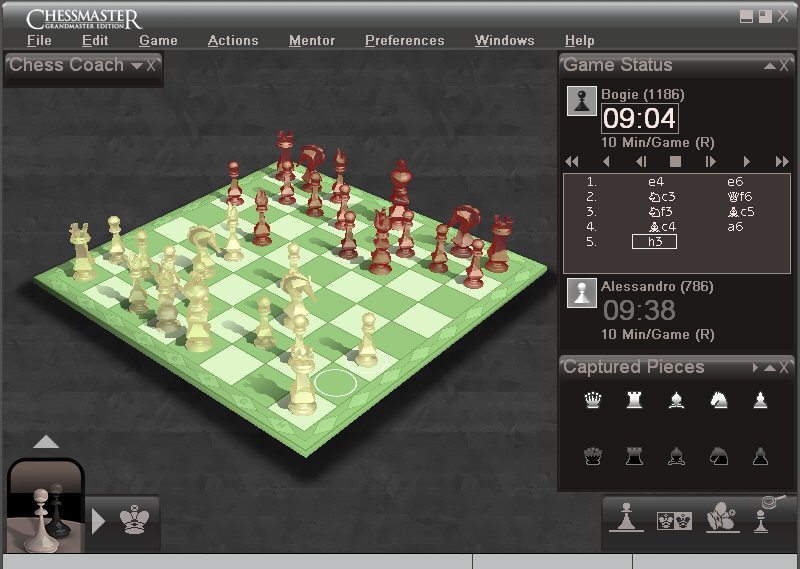Open the Preferences menu

click(405, 40)
